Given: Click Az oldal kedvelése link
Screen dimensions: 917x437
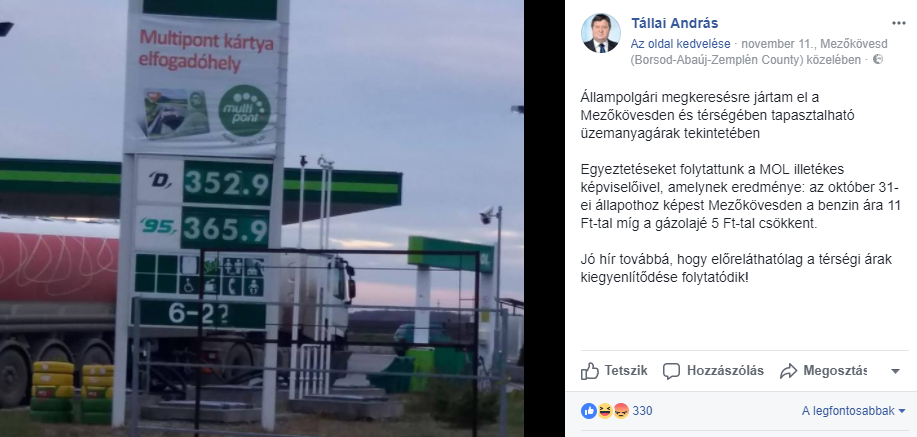Looking at the screenshot, I should pos(680,44).
